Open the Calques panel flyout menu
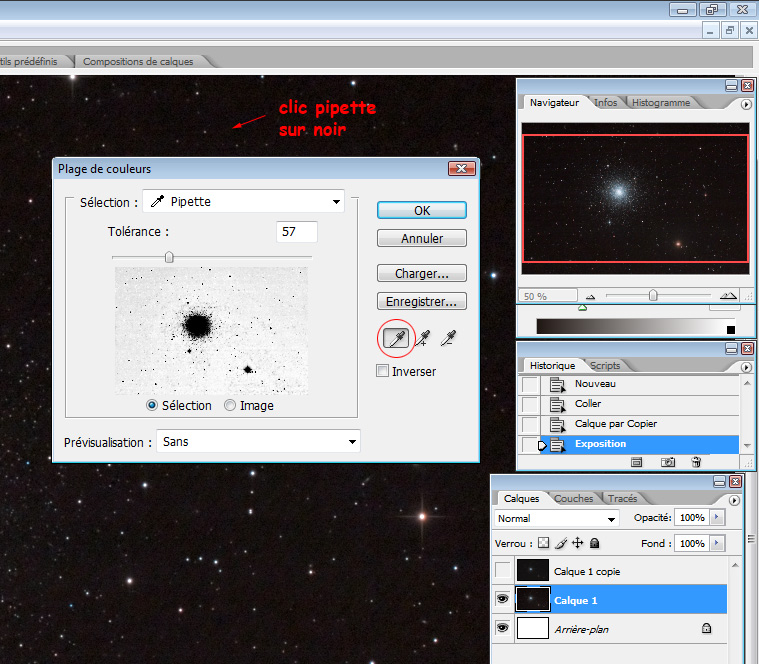The image size is (759, 664). click(x=734, y=500)
